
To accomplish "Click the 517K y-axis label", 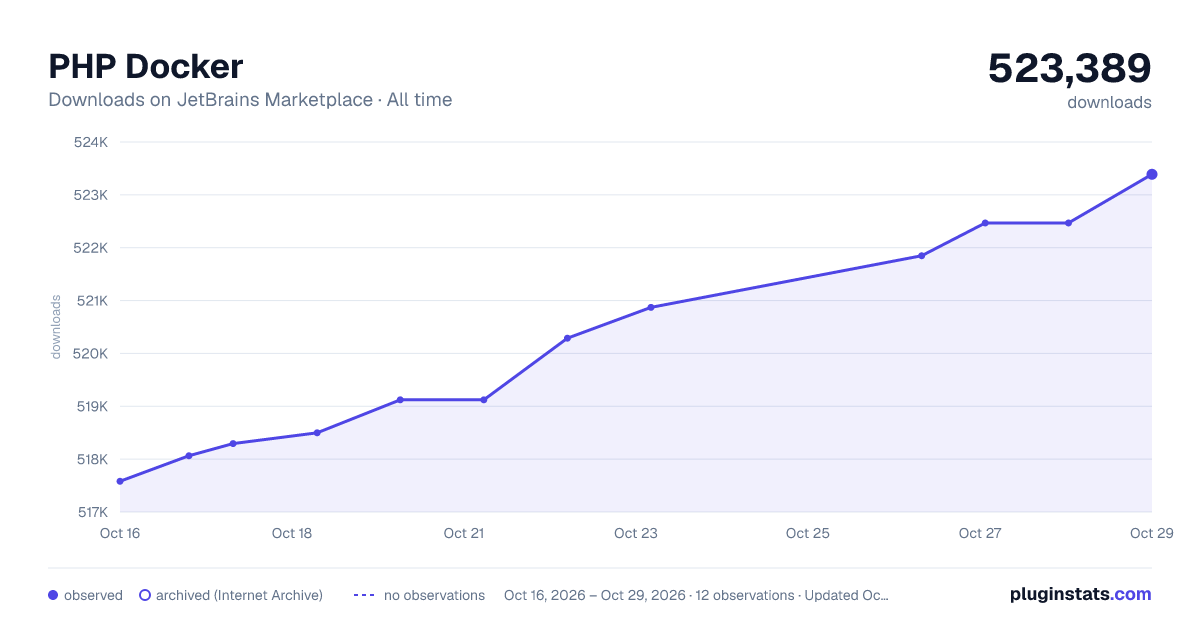I will (91, 512).
